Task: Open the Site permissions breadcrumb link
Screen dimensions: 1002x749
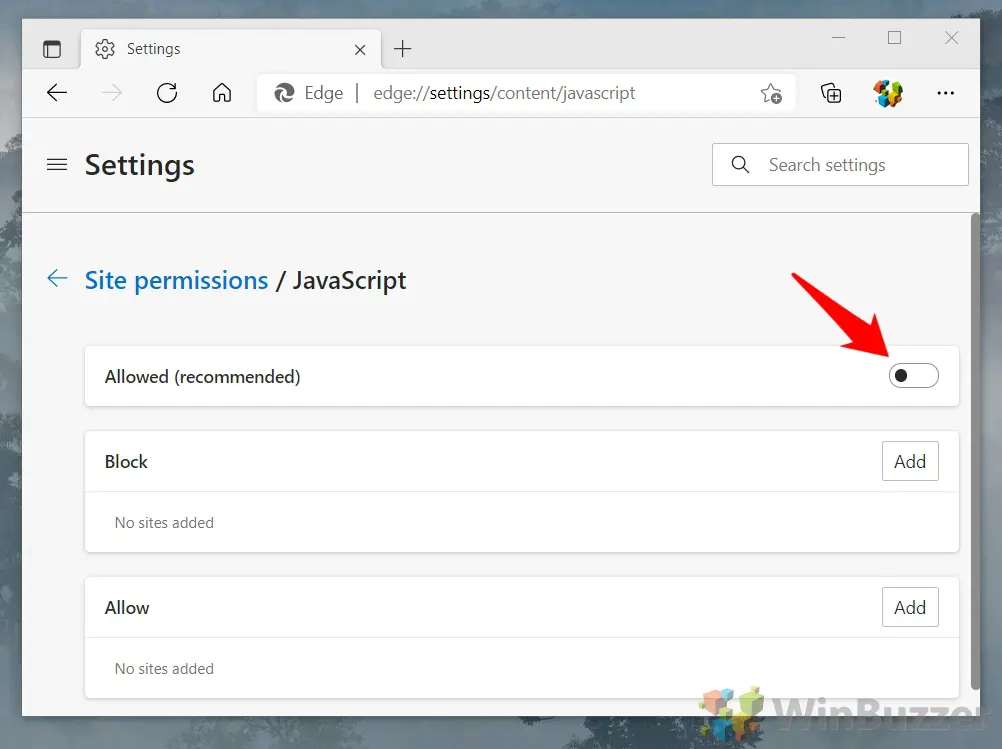Action: coord(176,281)
